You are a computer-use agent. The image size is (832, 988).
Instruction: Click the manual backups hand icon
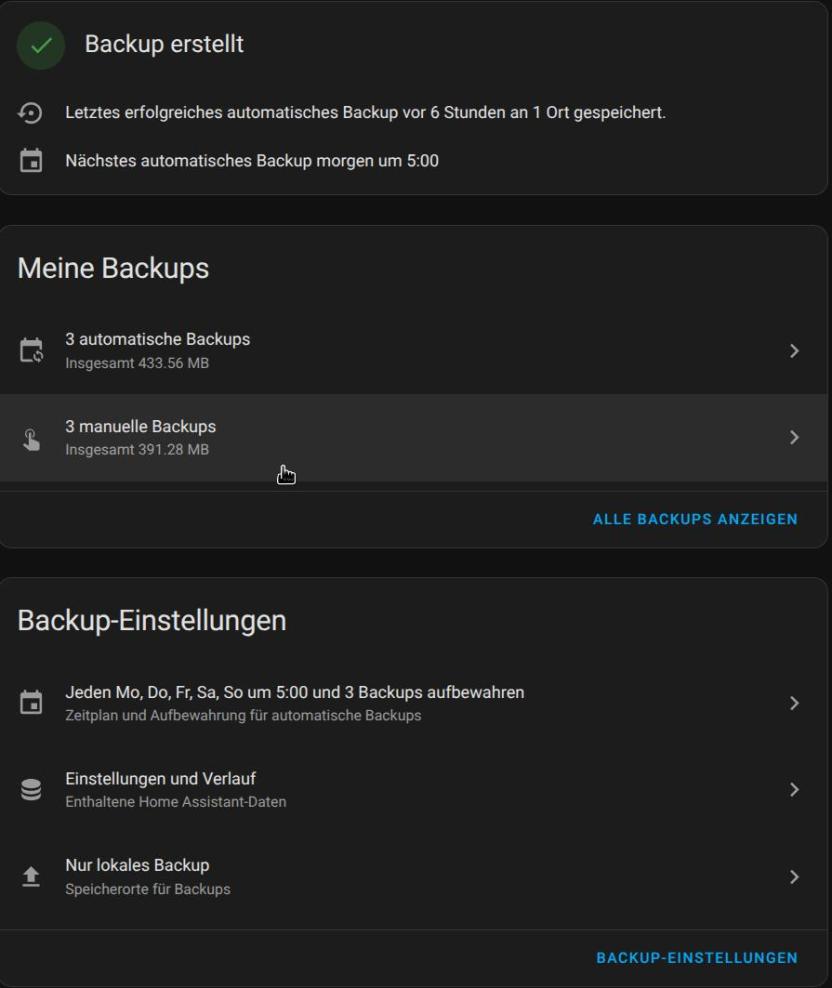[31, 438]
